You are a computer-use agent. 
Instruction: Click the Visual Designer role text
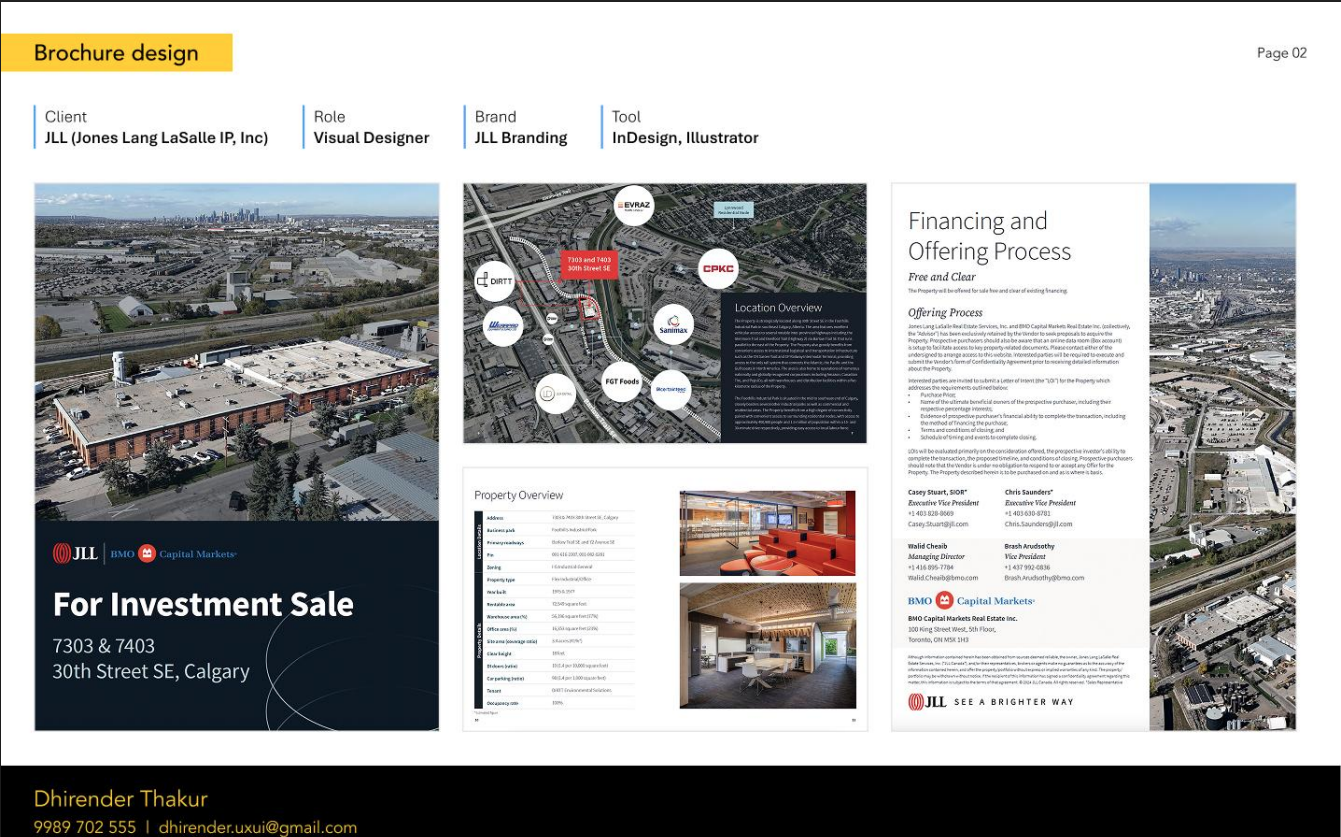[371, 138]
